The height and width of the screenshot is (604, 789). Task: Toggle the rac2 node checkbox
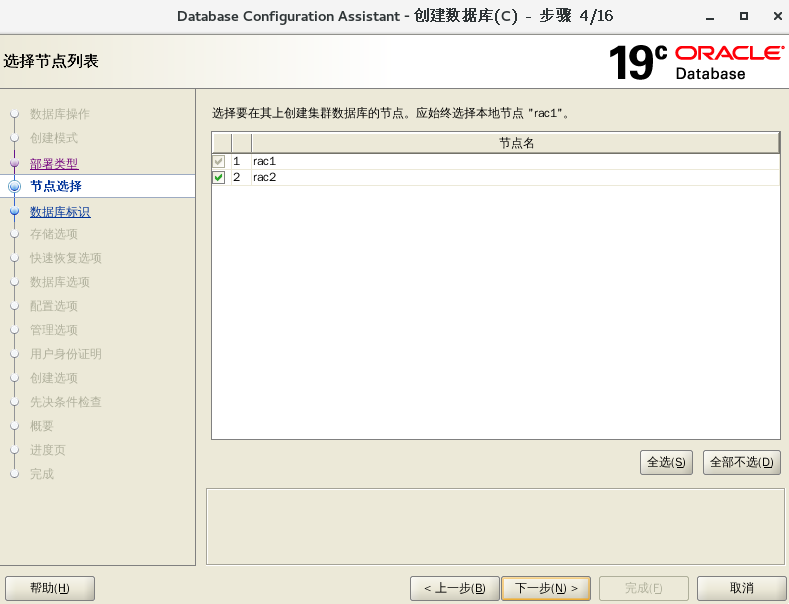219,177
